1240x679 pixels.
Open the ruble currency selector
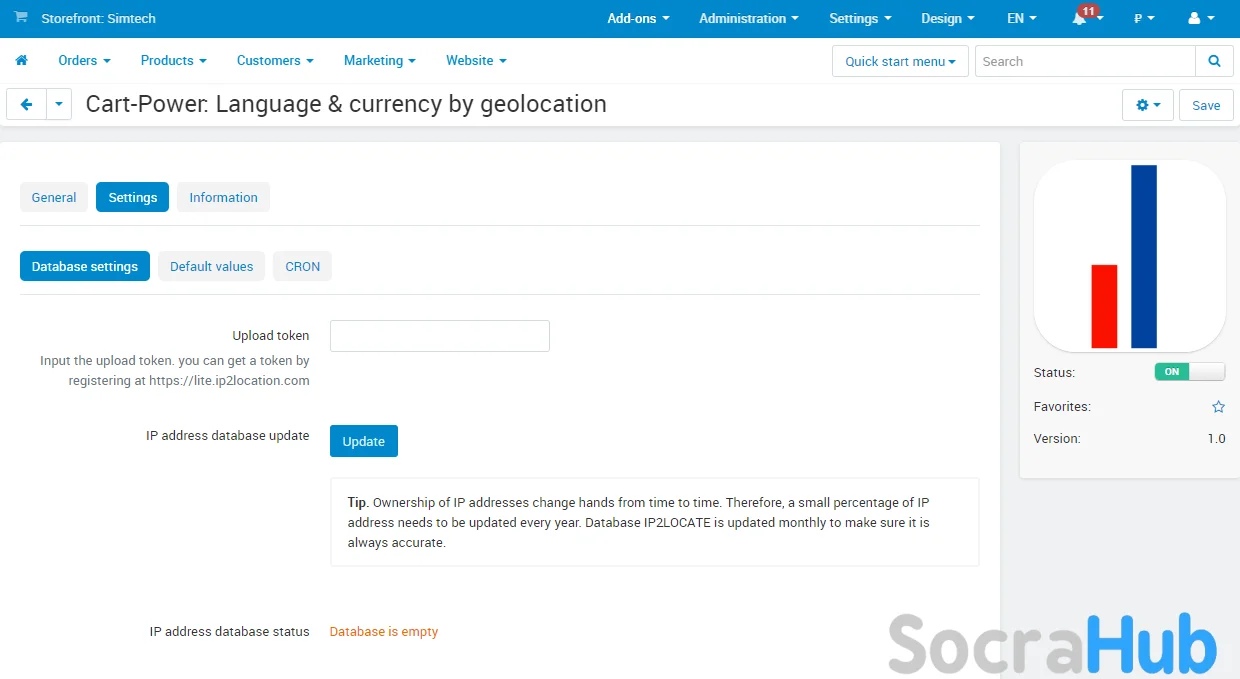coord(1144,19)
